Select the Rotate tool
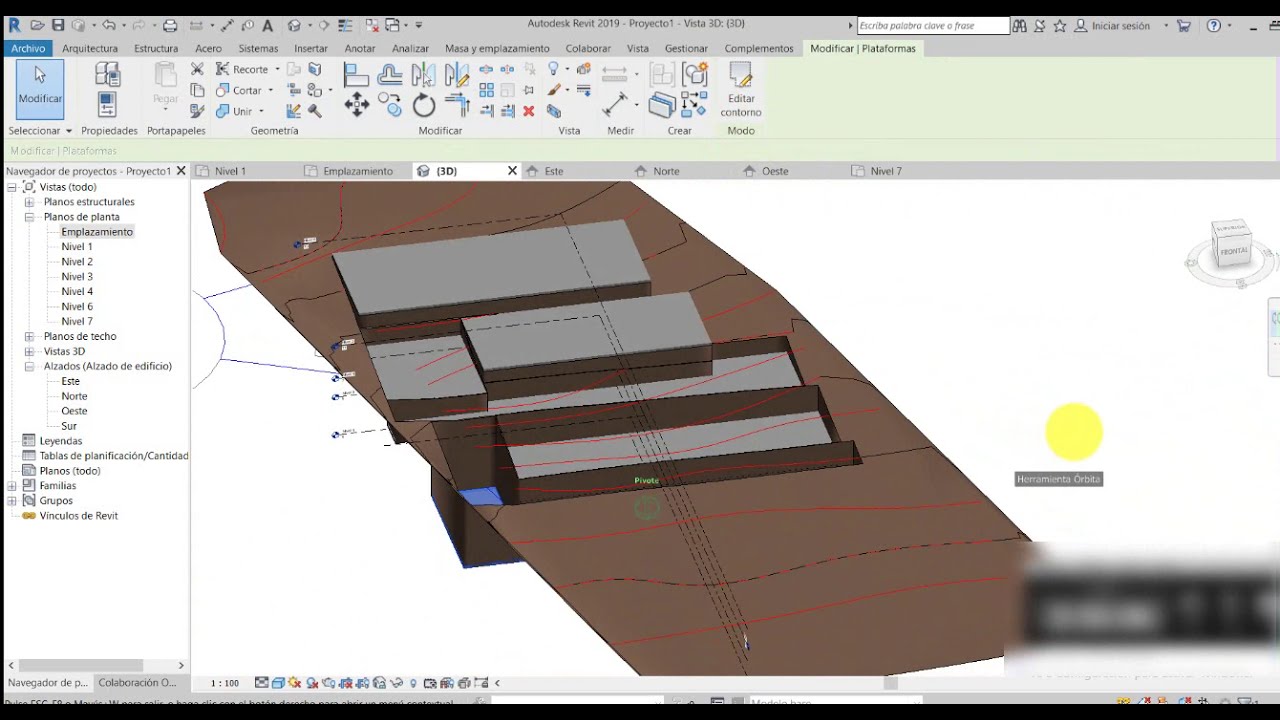The width and height of the screenshot is (1280, 720). pos(424,105)
